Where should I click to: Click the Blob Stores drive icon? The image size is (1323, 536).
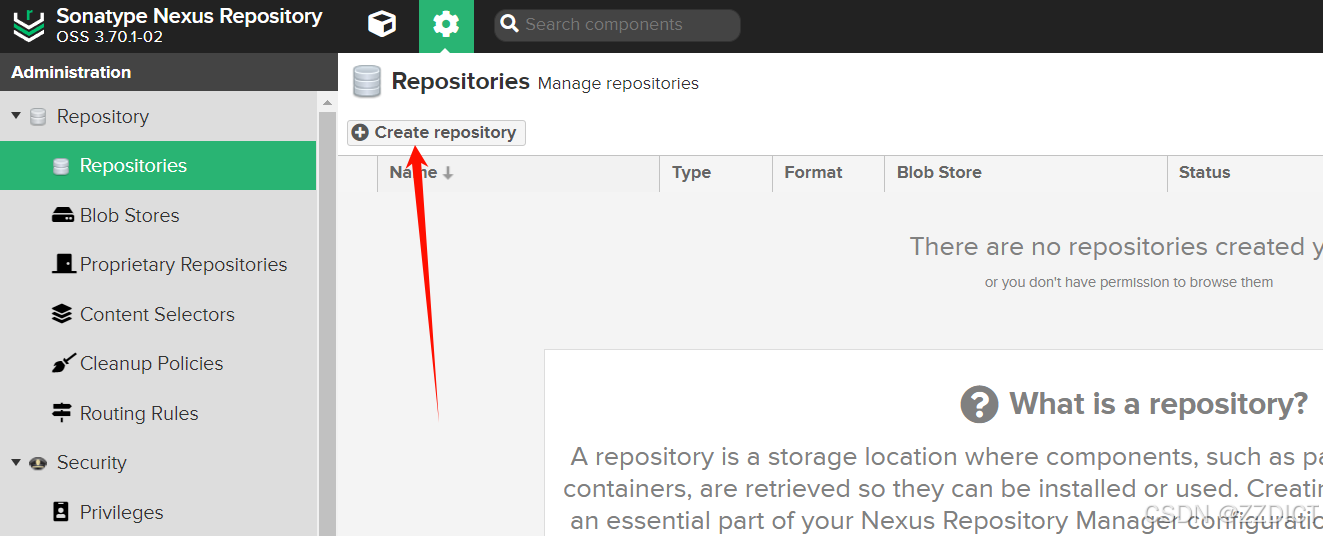click(x=62, y=215)
